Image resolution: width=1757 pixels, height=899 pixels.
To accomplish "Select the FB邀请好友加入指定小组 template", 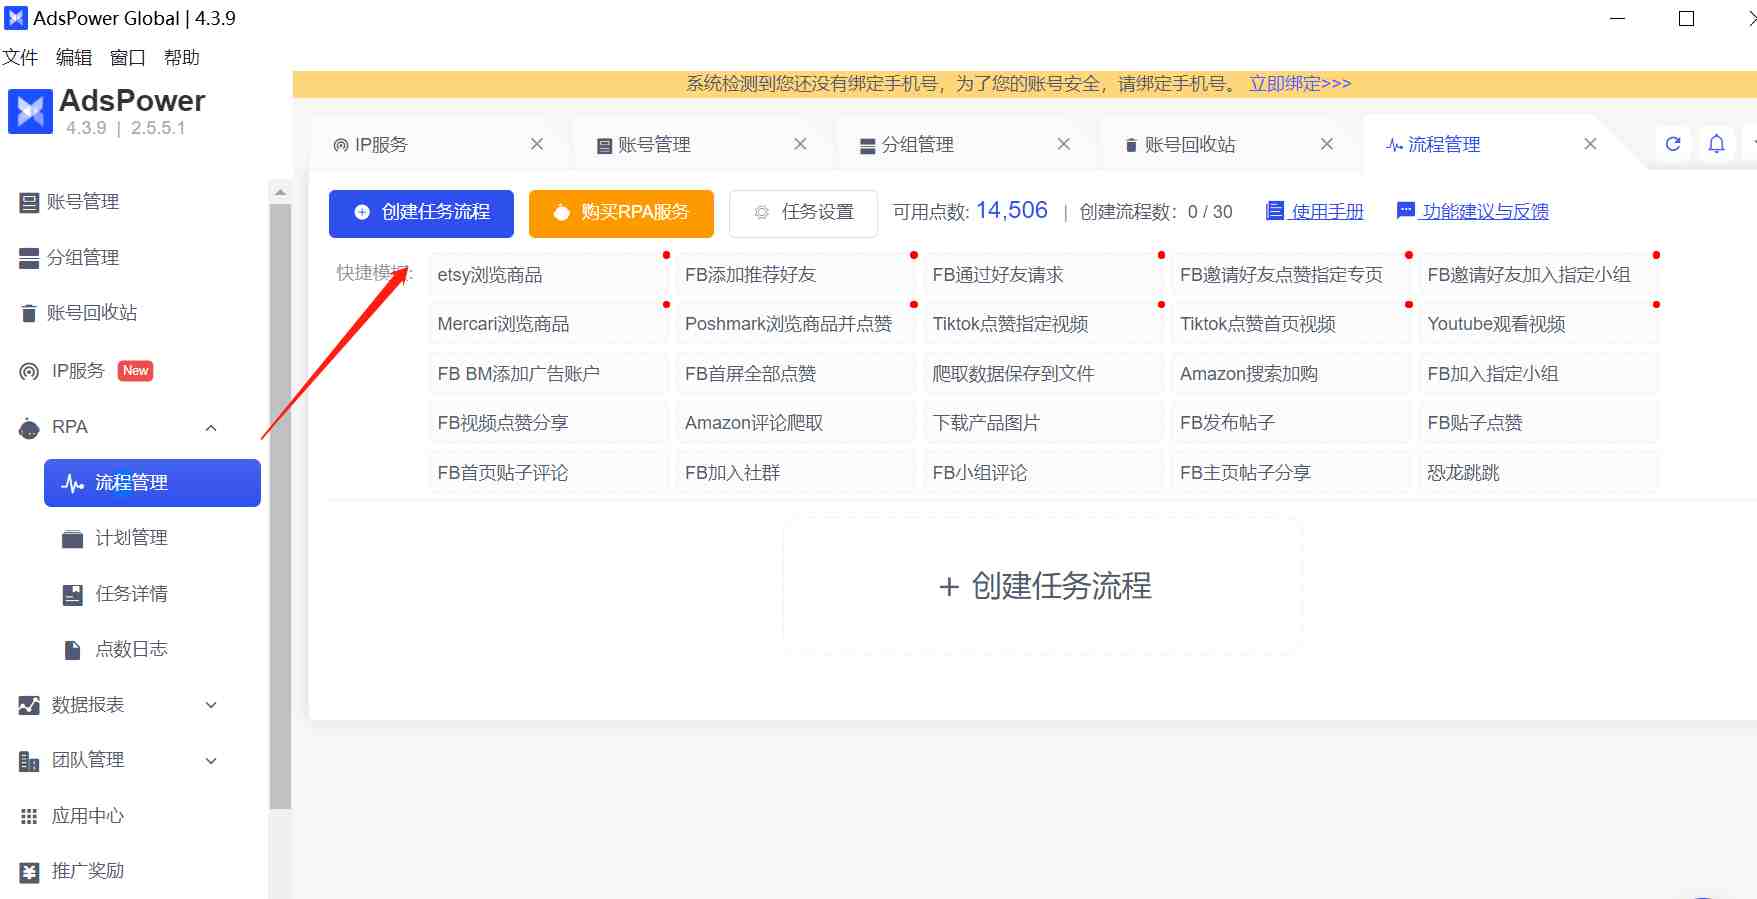I will click(x=1538, y=275).
